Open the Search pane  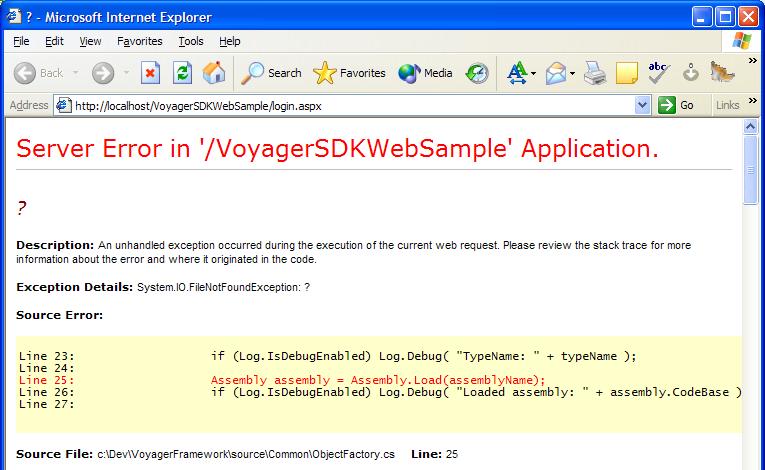pyautogui.click(x=272, y=73)
